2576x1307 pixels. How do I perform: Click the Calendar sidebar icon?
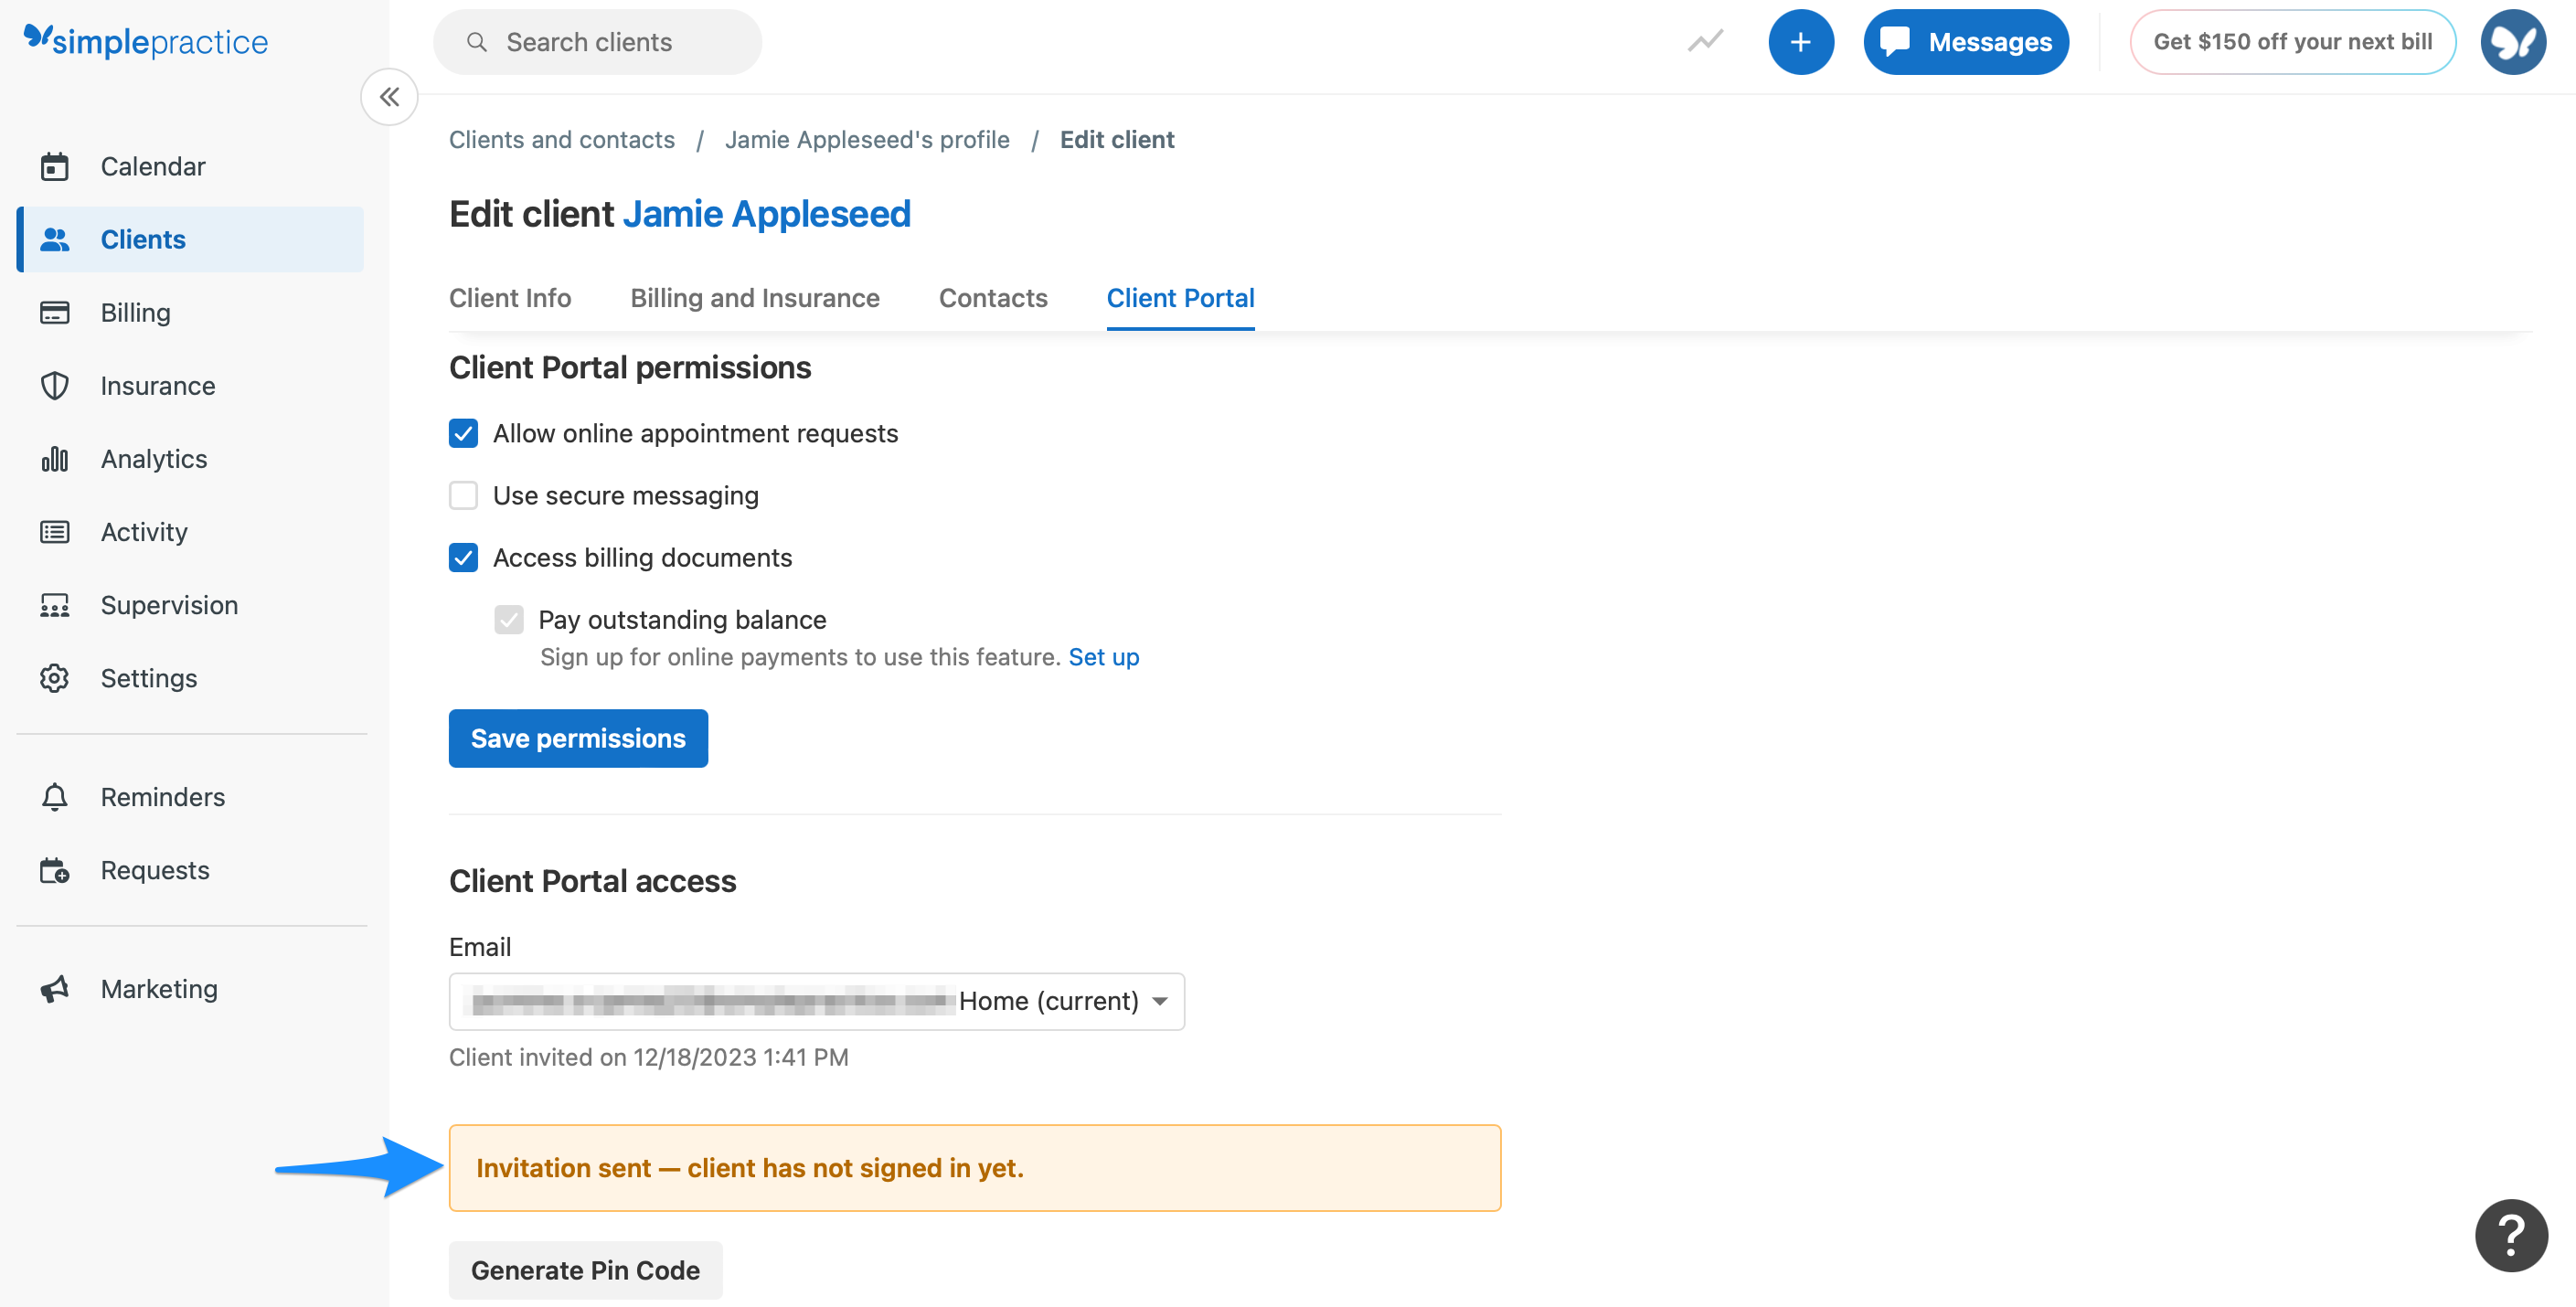tap(54, 166)
